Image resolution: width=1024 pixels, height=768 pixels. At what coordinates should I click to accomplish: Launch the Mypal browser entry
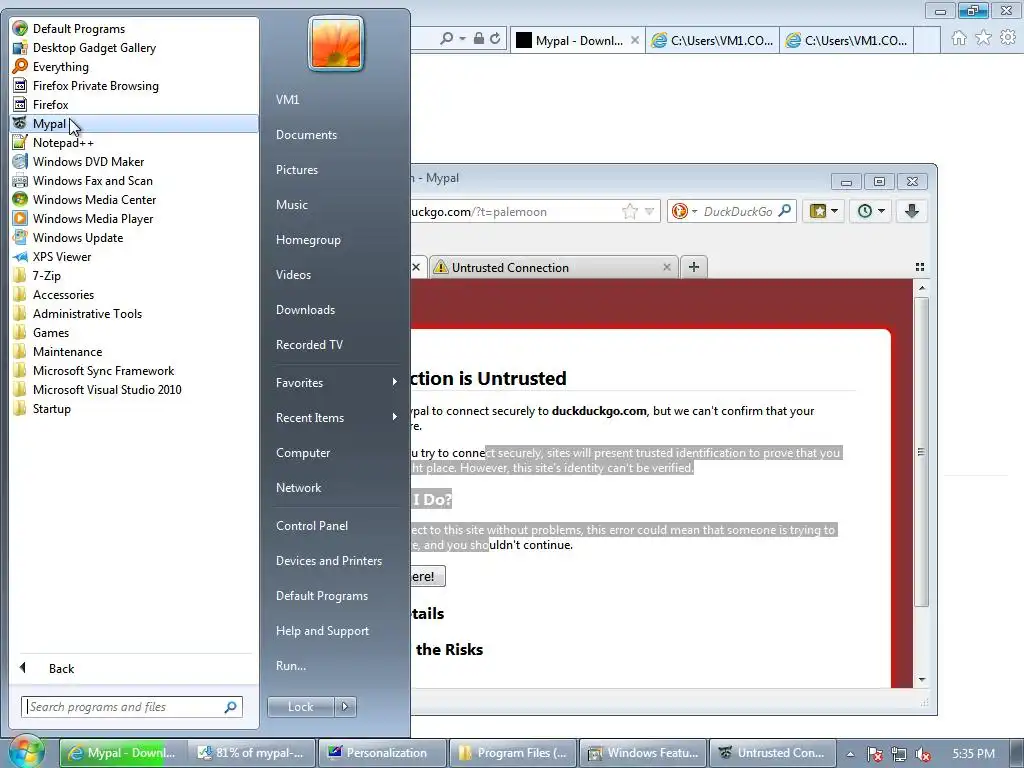click(134, 123)
